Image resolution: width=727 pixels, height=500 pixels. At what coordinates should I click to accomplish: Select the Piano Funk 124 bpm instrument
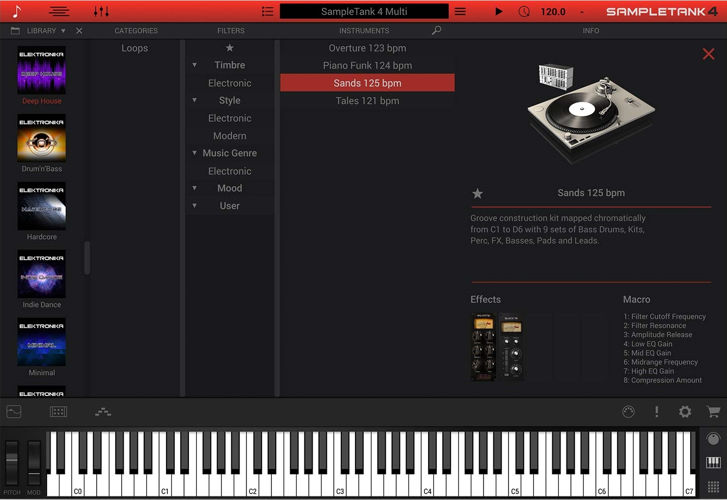367,66
